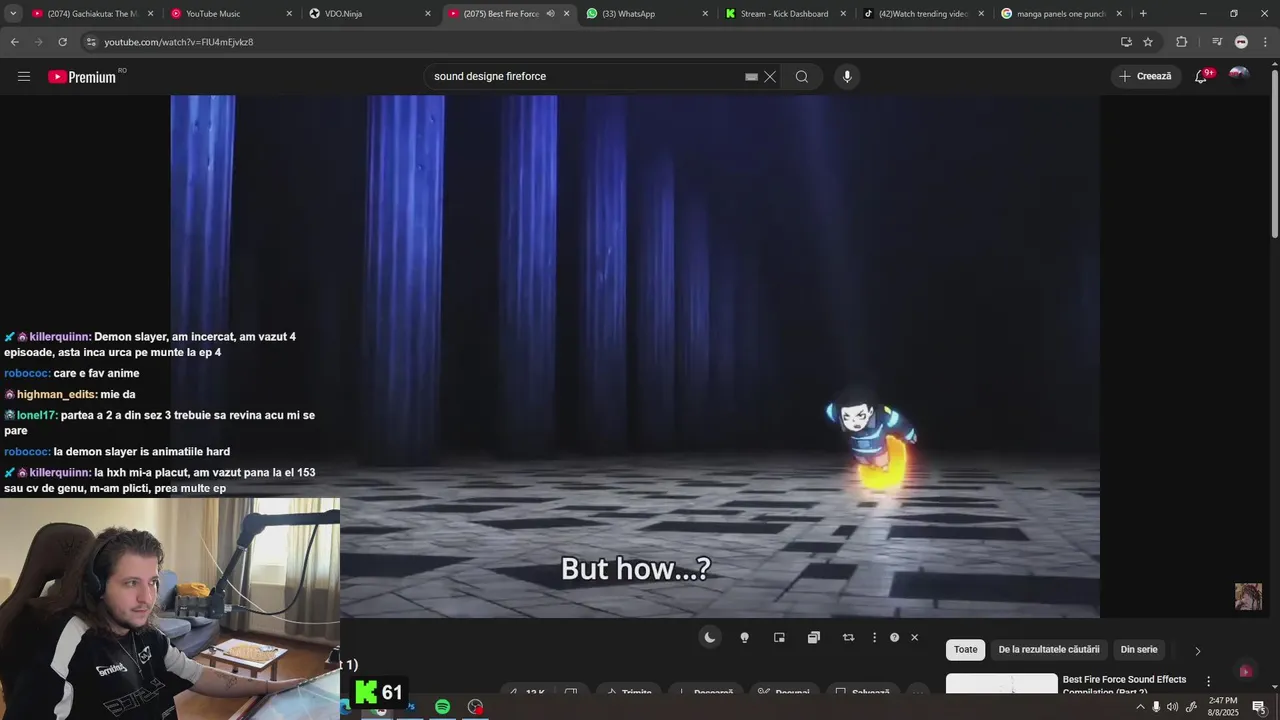This screenshot has height=720, width=1280.
Task: Switch to the TikTok Watch trending videos tab
Action: coord(924,14)
